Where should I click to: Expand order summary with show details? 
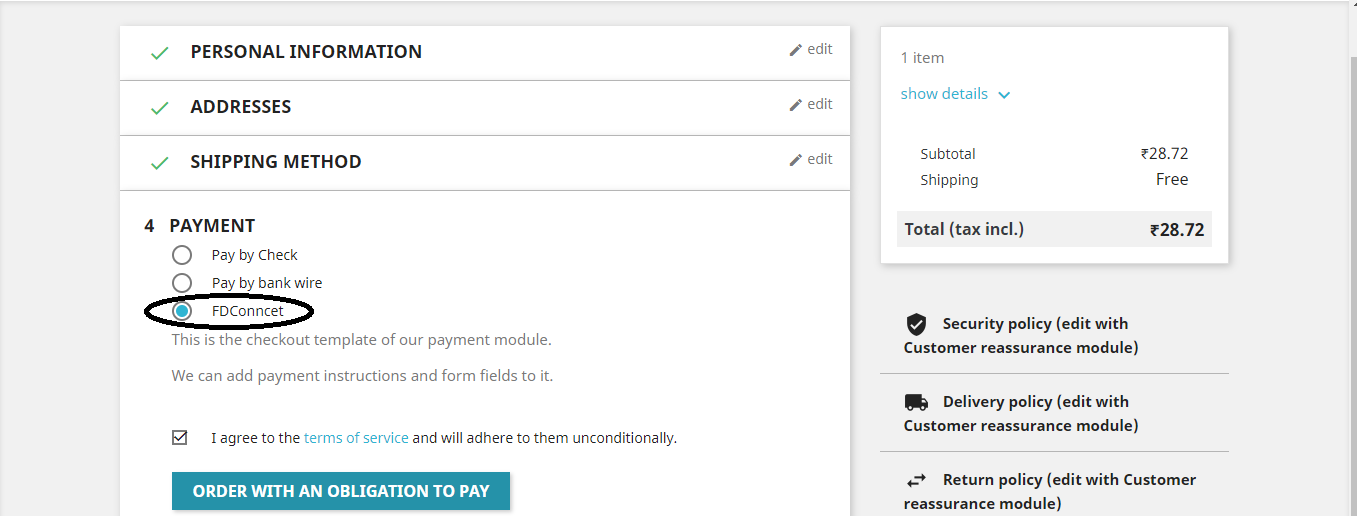[x=944, y=94]
